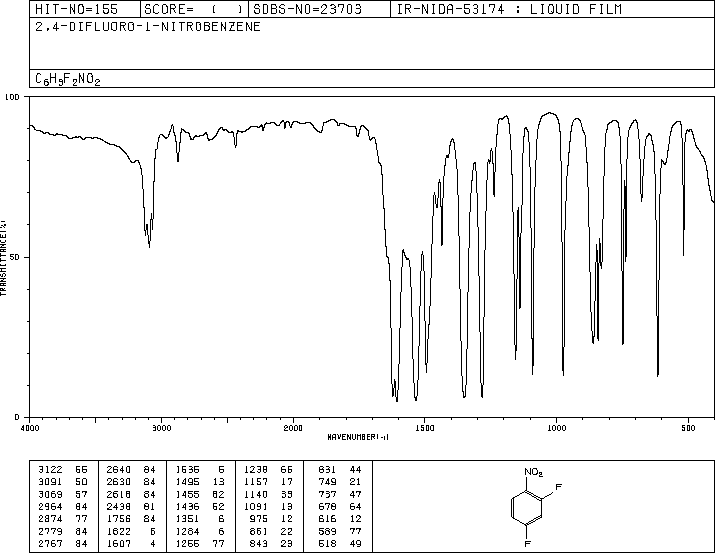The height and width of the screenshot is (553, 715).
Task: Select the WAVENUMBER x-axis title
Action: [358, 437]
